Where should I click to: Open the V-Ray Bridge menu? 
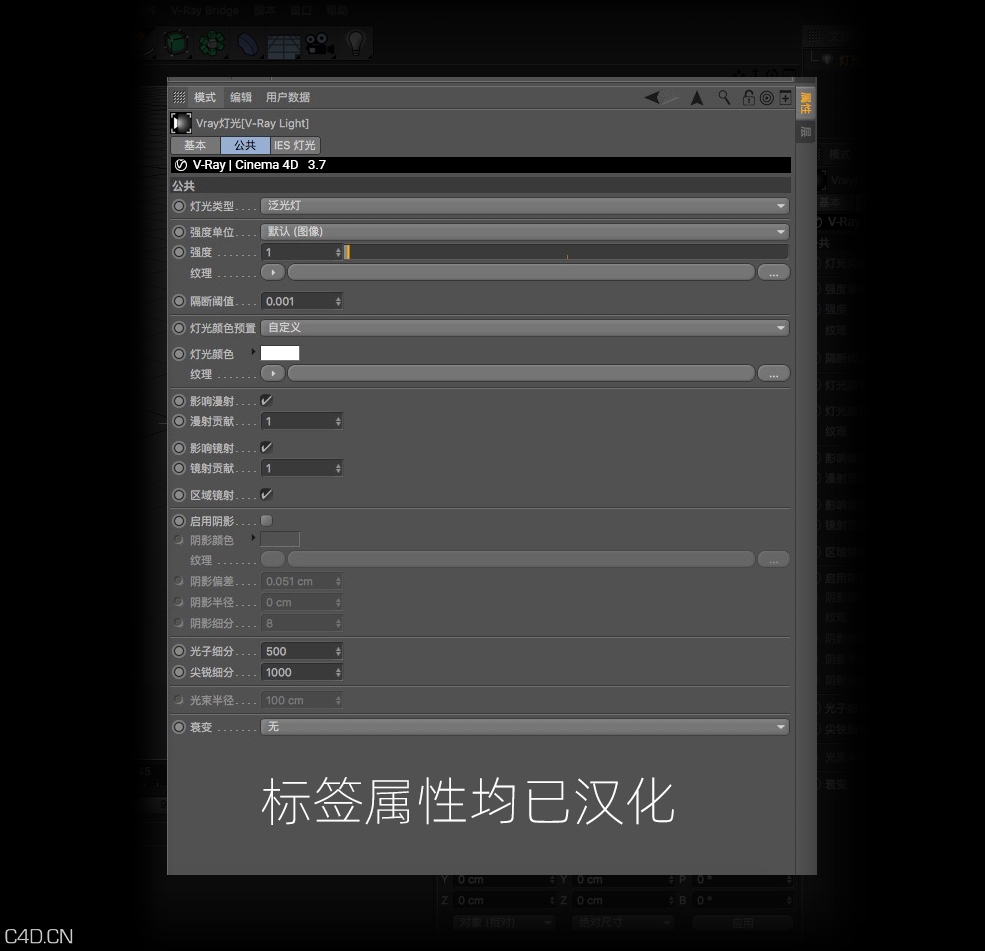coord(205,11)
